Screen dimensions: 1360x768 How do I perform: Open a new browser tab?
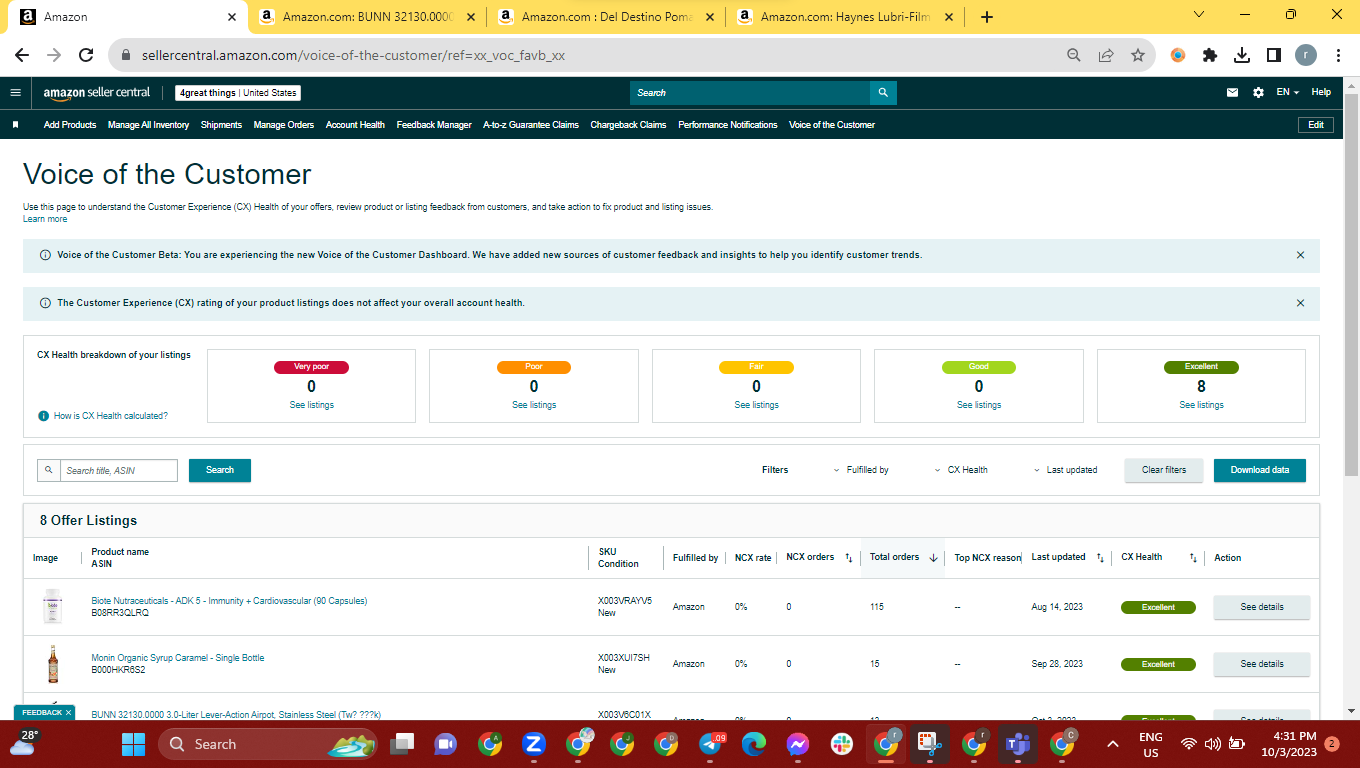point(987,17)
